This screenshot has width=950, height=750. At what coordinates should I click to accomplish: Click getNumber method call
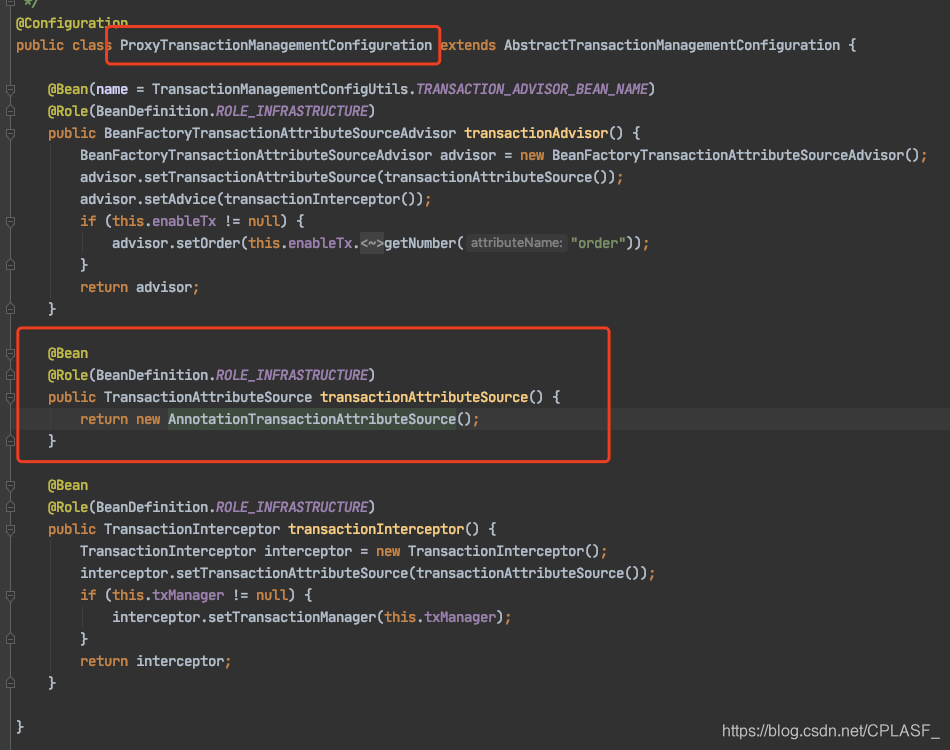tap(420, 244)
